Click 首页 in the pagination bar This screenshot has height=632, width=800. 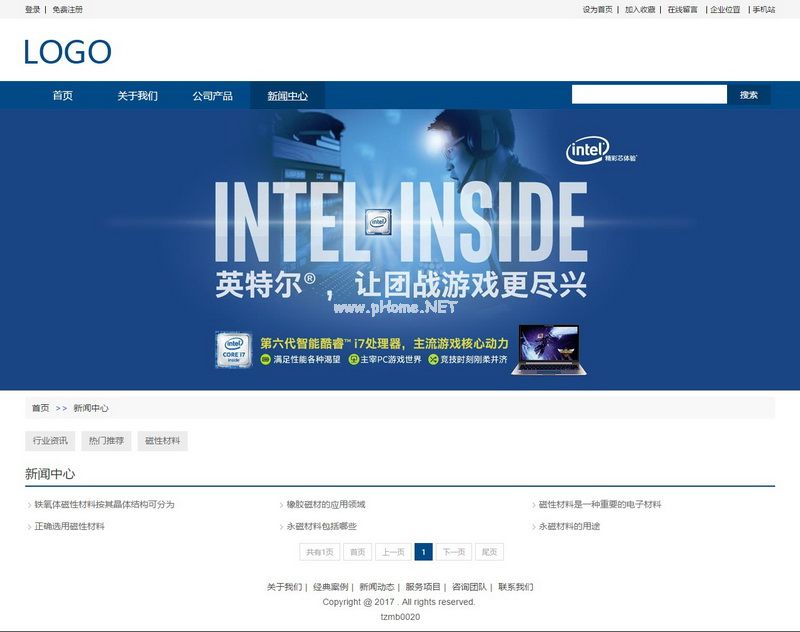[x=358, y=552]
